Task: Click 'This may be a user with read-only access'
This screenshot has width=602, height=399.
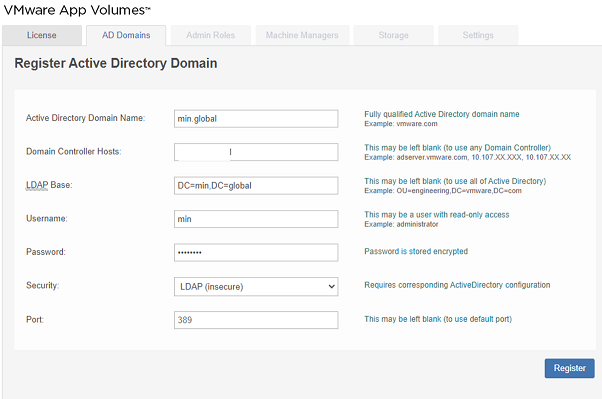Action: [437, 215]
